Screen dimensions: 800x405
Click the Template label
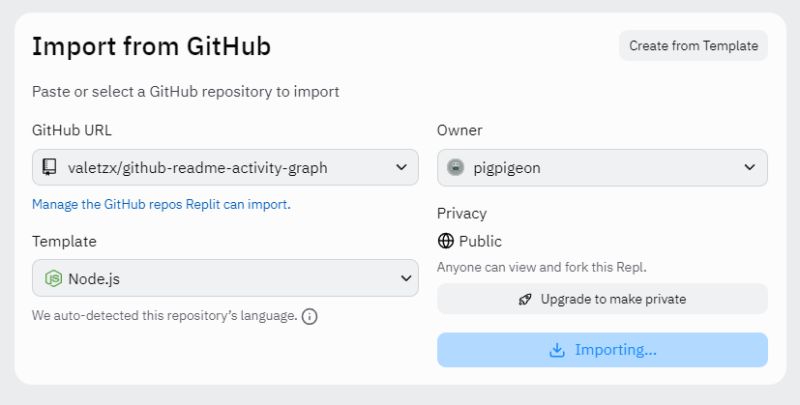click(x=64, y=241)
